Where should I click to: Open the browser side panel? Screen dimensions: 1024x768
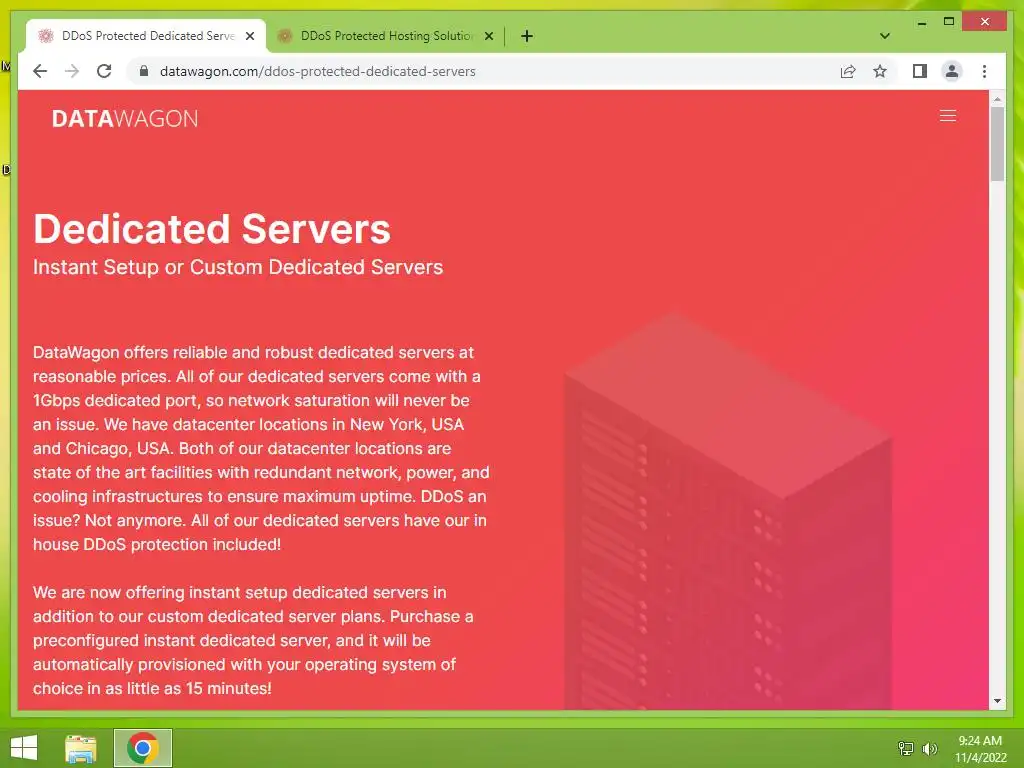[920, 71]
